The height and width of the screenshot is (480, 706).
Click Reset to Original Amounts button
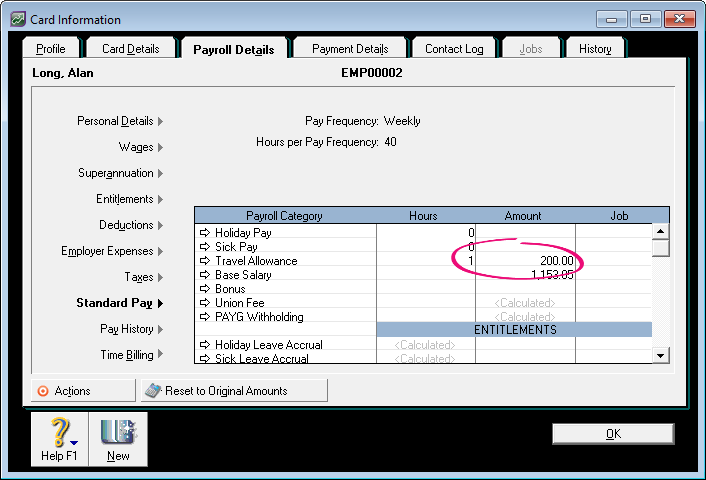coord(233,391)
